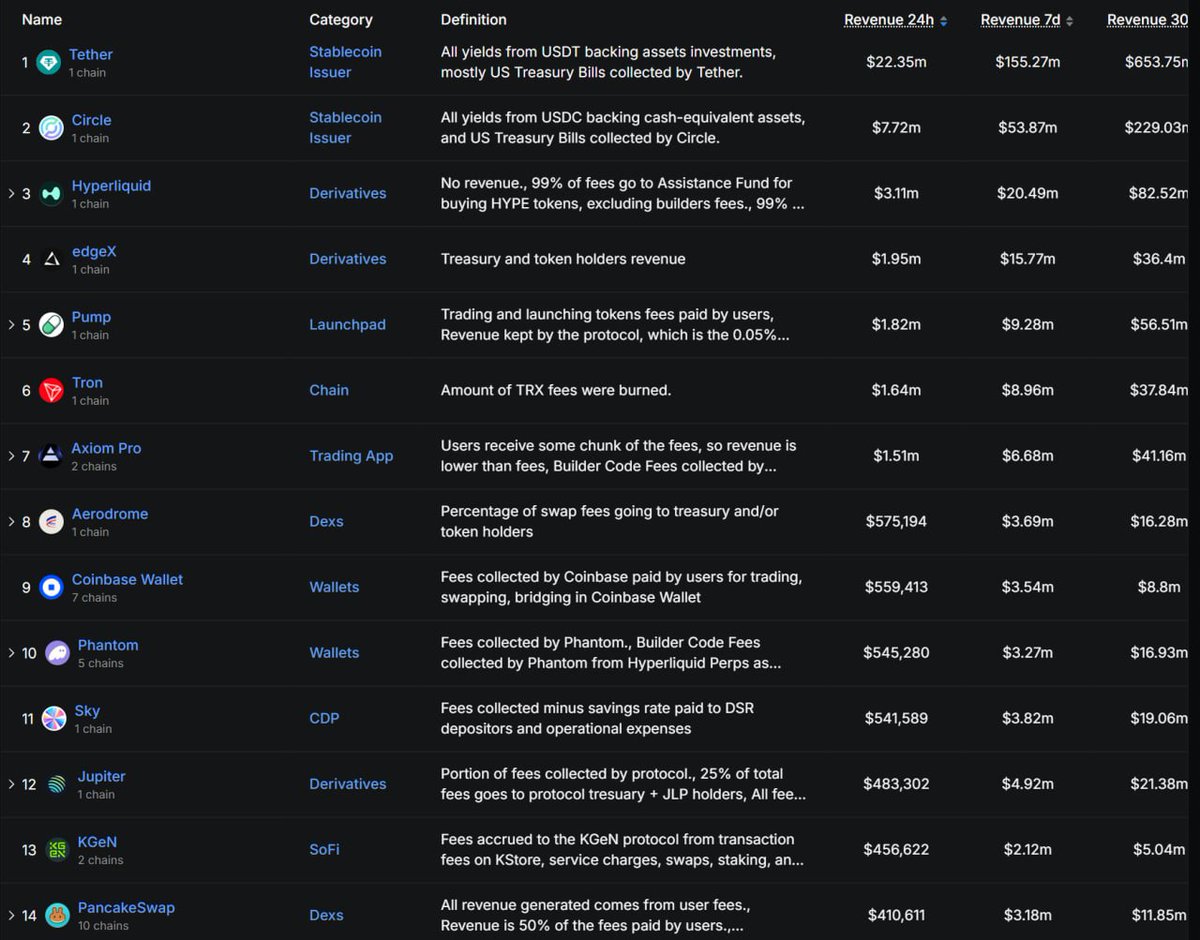Viewport: 1200px width, 940px height.
Task: Sort by Revenue 7d column
Action: [1027, 20]
